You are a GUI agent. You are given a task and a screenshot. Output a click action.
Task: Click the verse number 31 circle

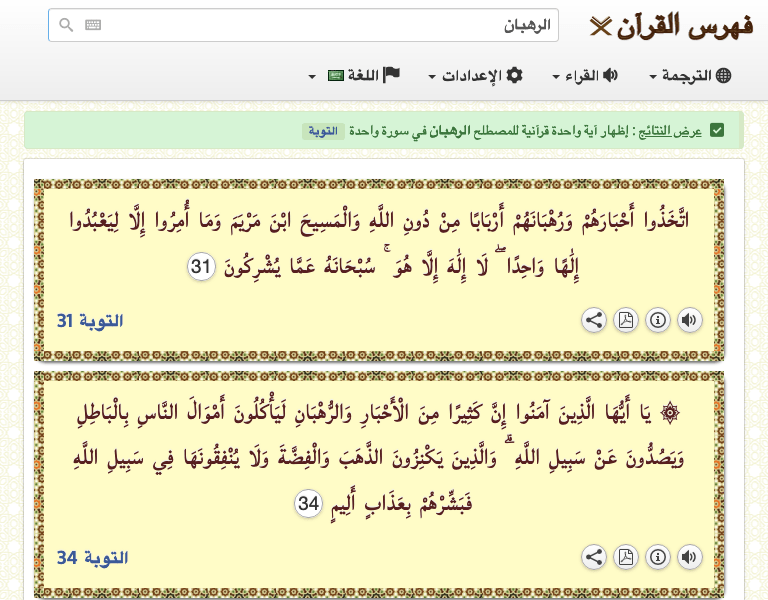coord(201,266)
